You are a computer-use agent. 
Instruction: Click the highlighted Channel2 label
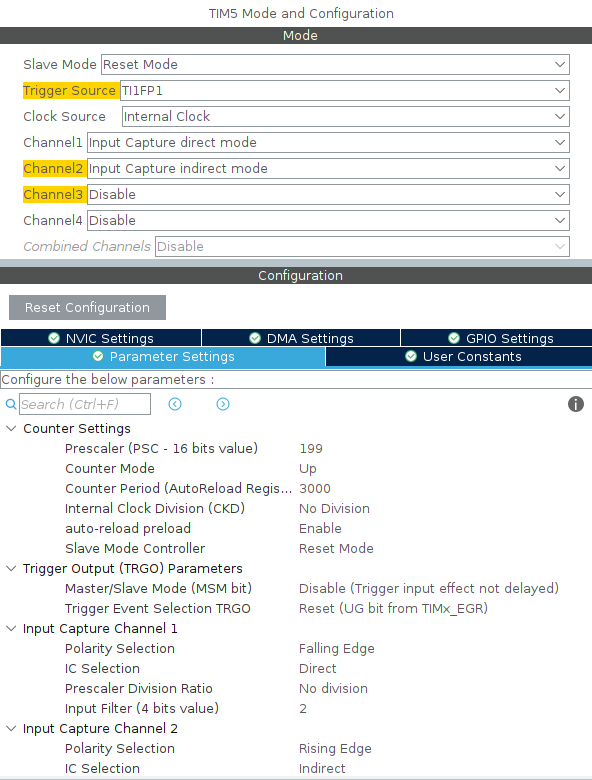(53, 169)
